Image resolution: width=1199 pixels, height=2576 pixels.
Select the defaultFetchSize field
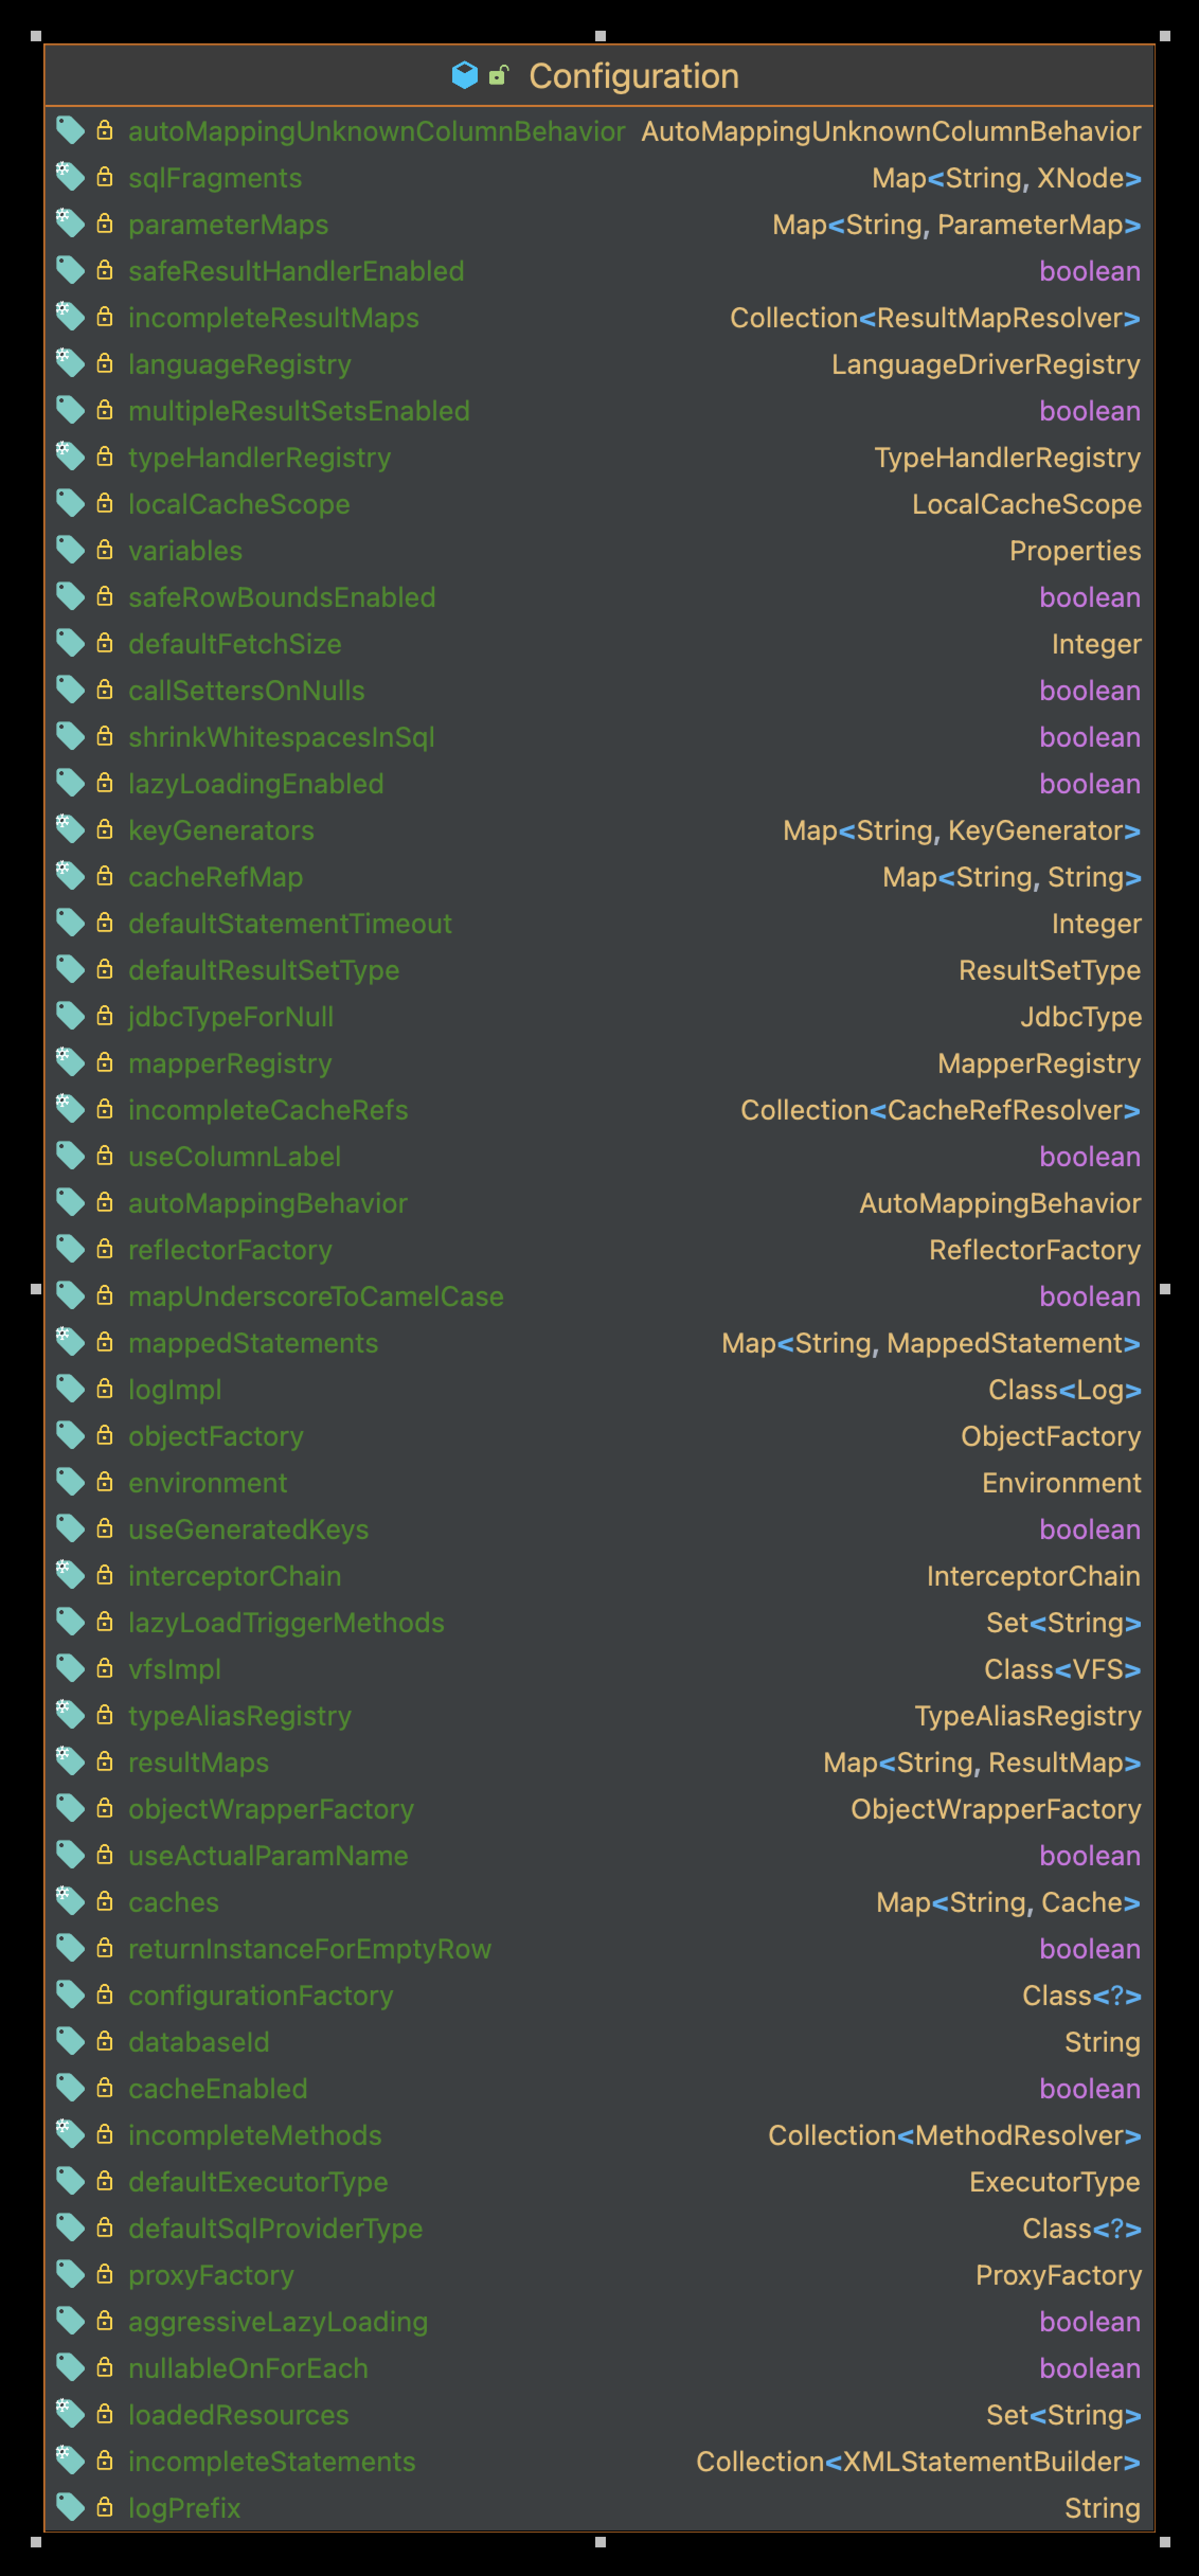235,644
